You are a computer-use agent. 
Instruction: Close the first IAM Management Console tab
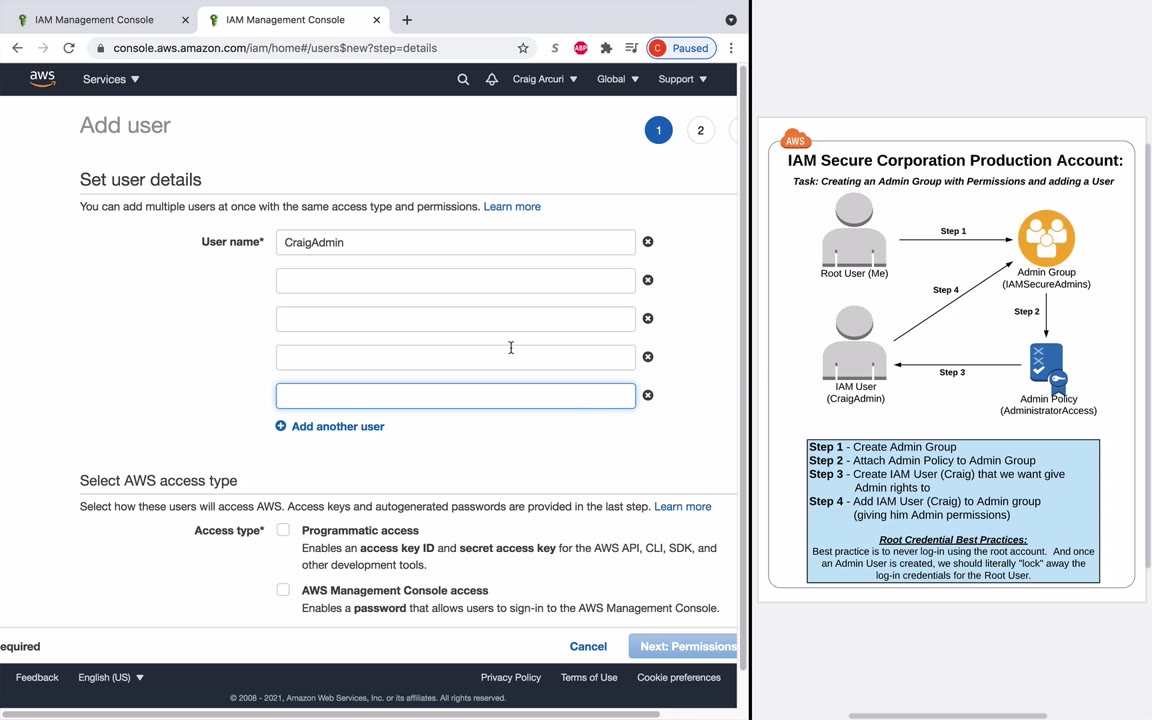[185, 20]
